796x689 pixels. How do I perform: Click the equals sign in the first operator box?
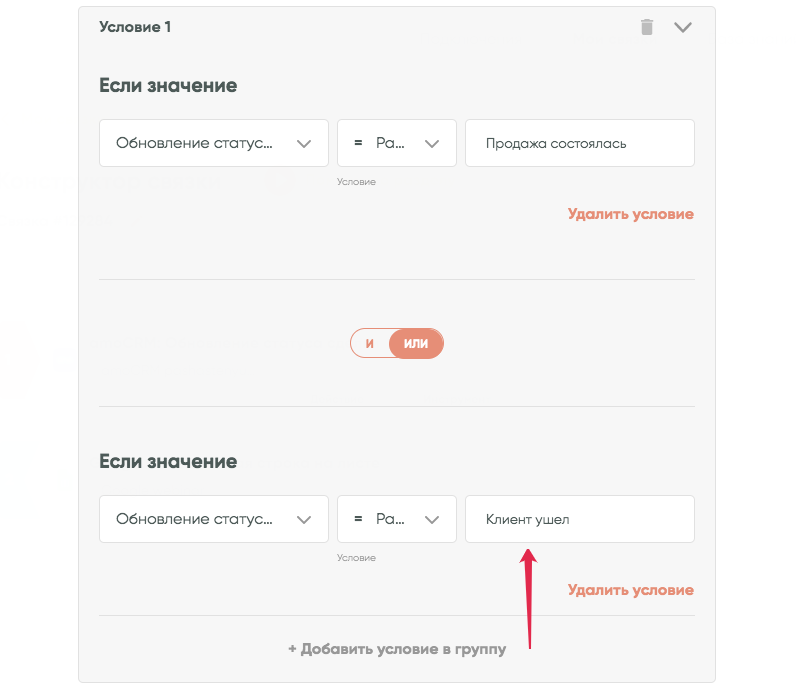358,143
